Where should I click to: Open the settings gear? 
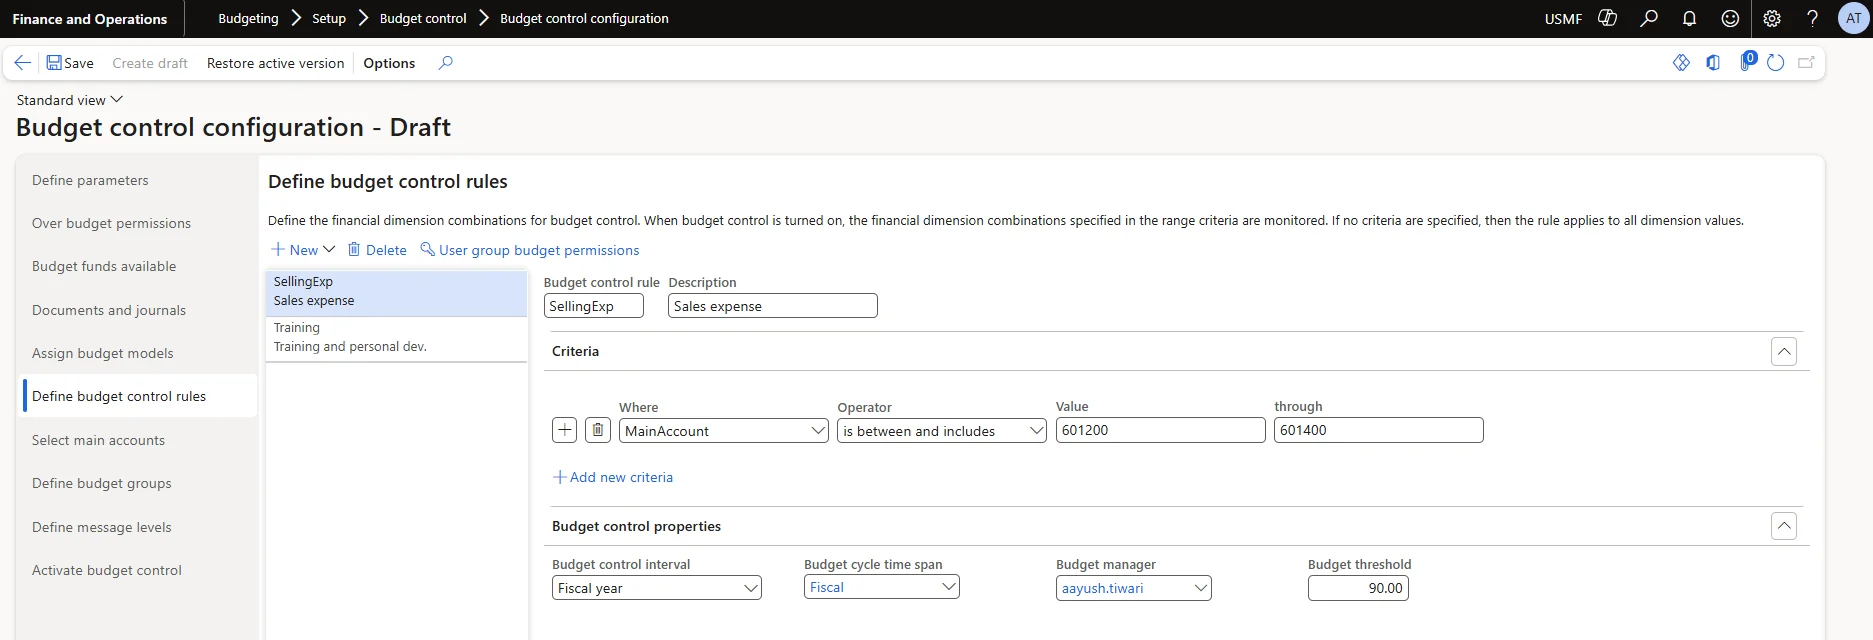(x=1772, y=18)
